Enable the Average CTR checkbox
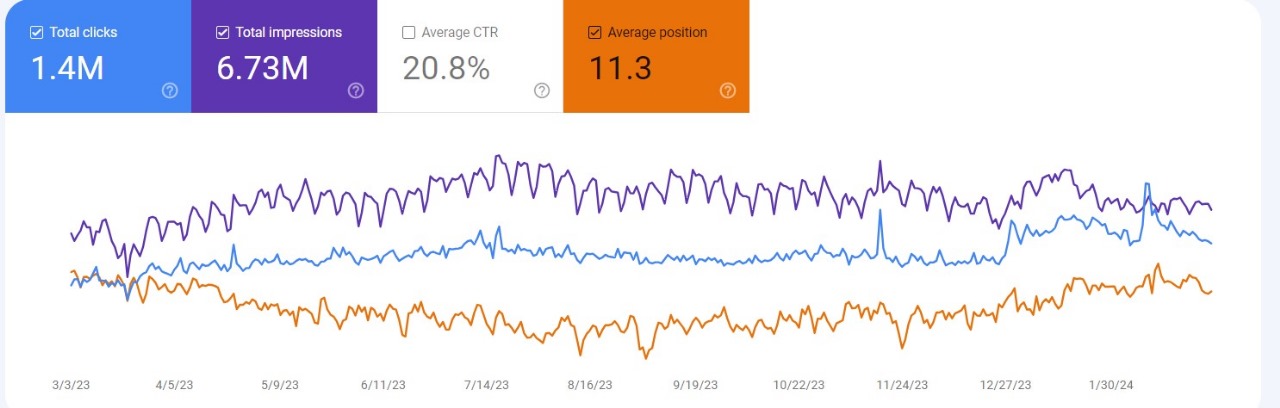 (x=408, y=33)
